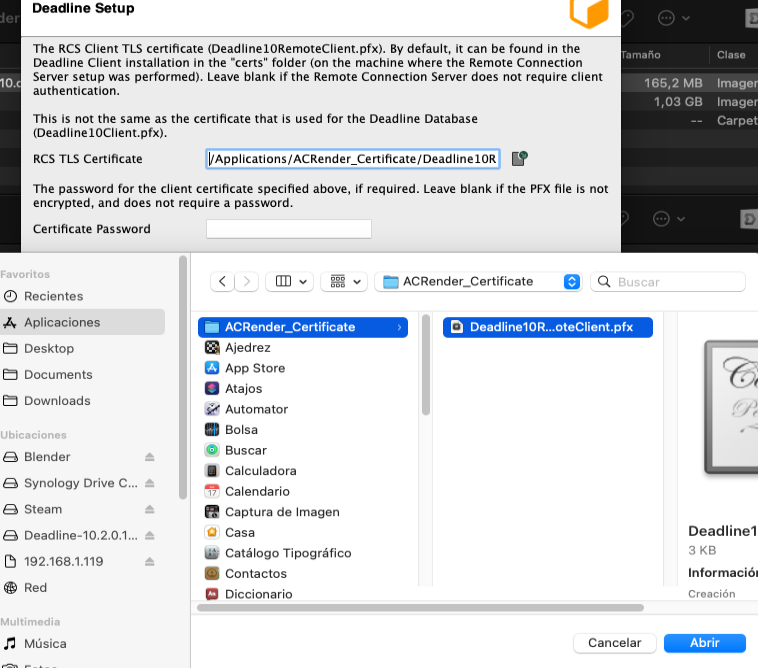Go back in file dialog
Image resolution: width=758 pixels, height=668 pixels.
tap(222, 281)
